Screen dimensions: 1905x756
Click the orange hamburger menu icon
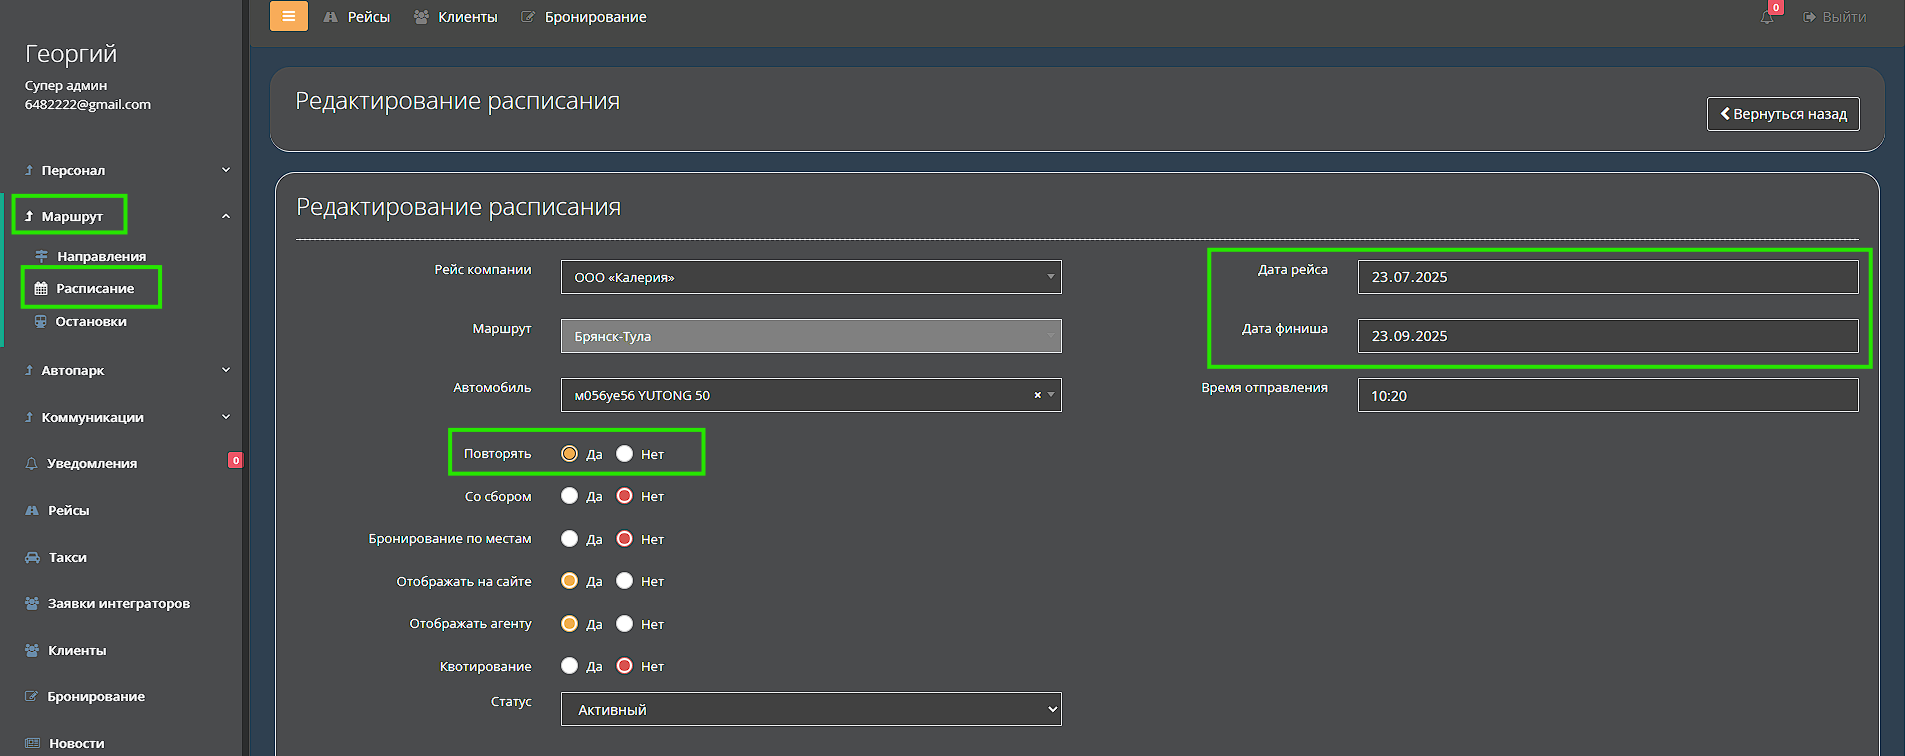point(288,16)
